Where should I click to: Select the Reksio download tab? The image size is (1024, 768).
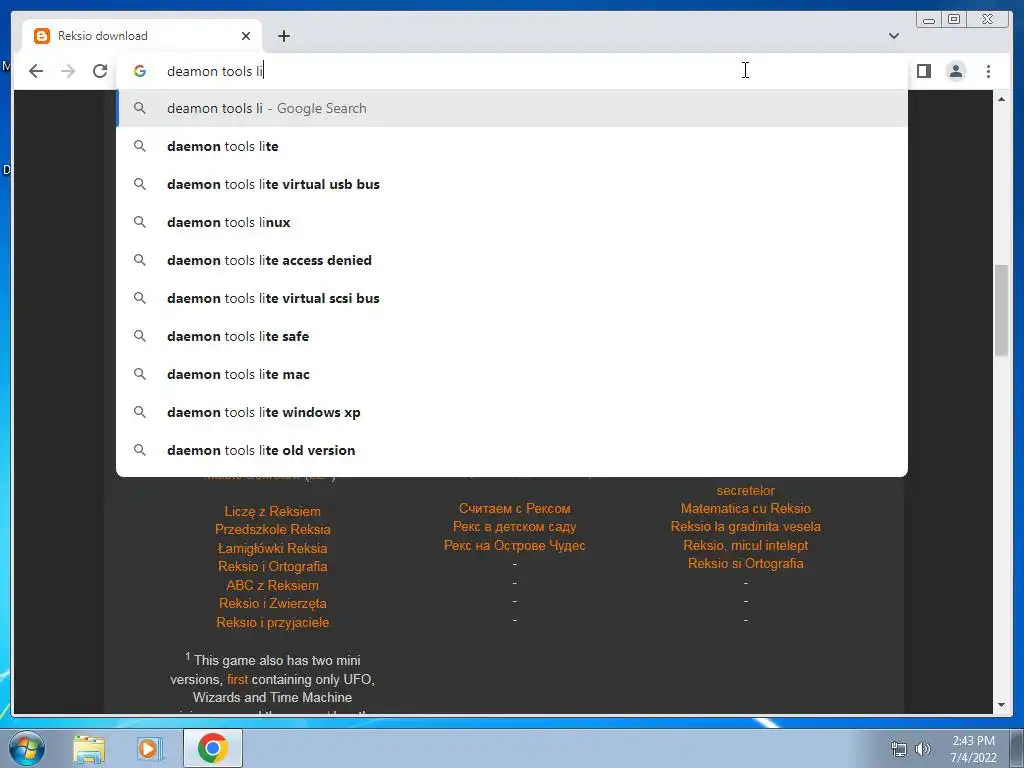pos(142,36)
